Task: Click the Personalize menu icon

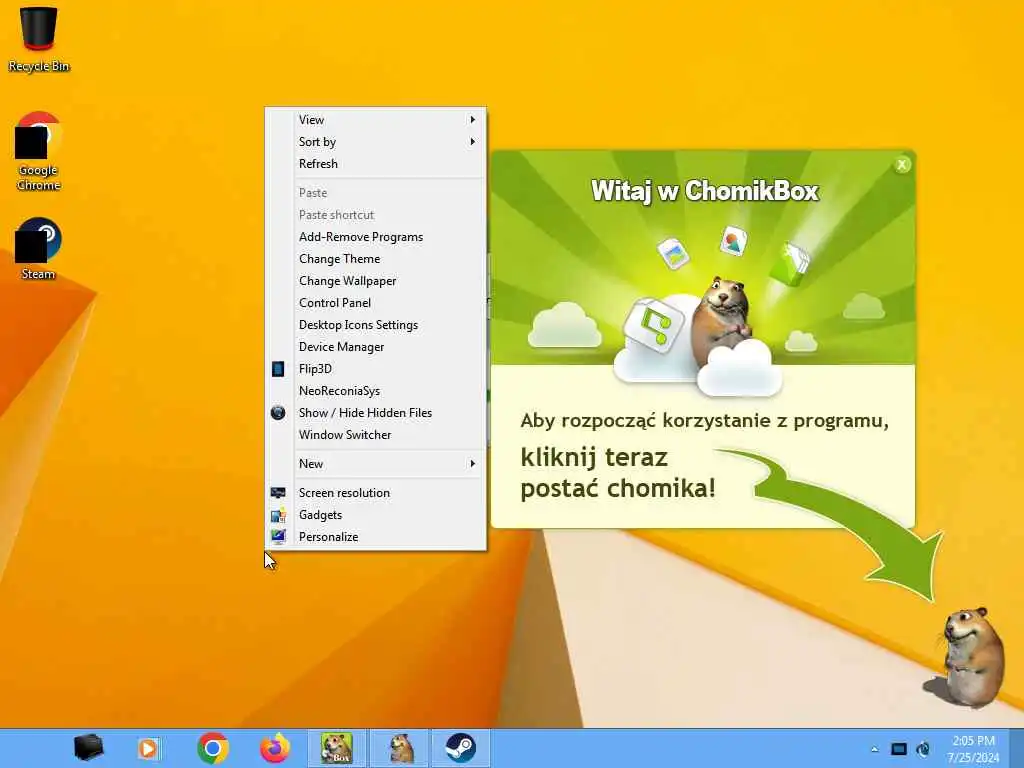Action: (x=278, y=537)
